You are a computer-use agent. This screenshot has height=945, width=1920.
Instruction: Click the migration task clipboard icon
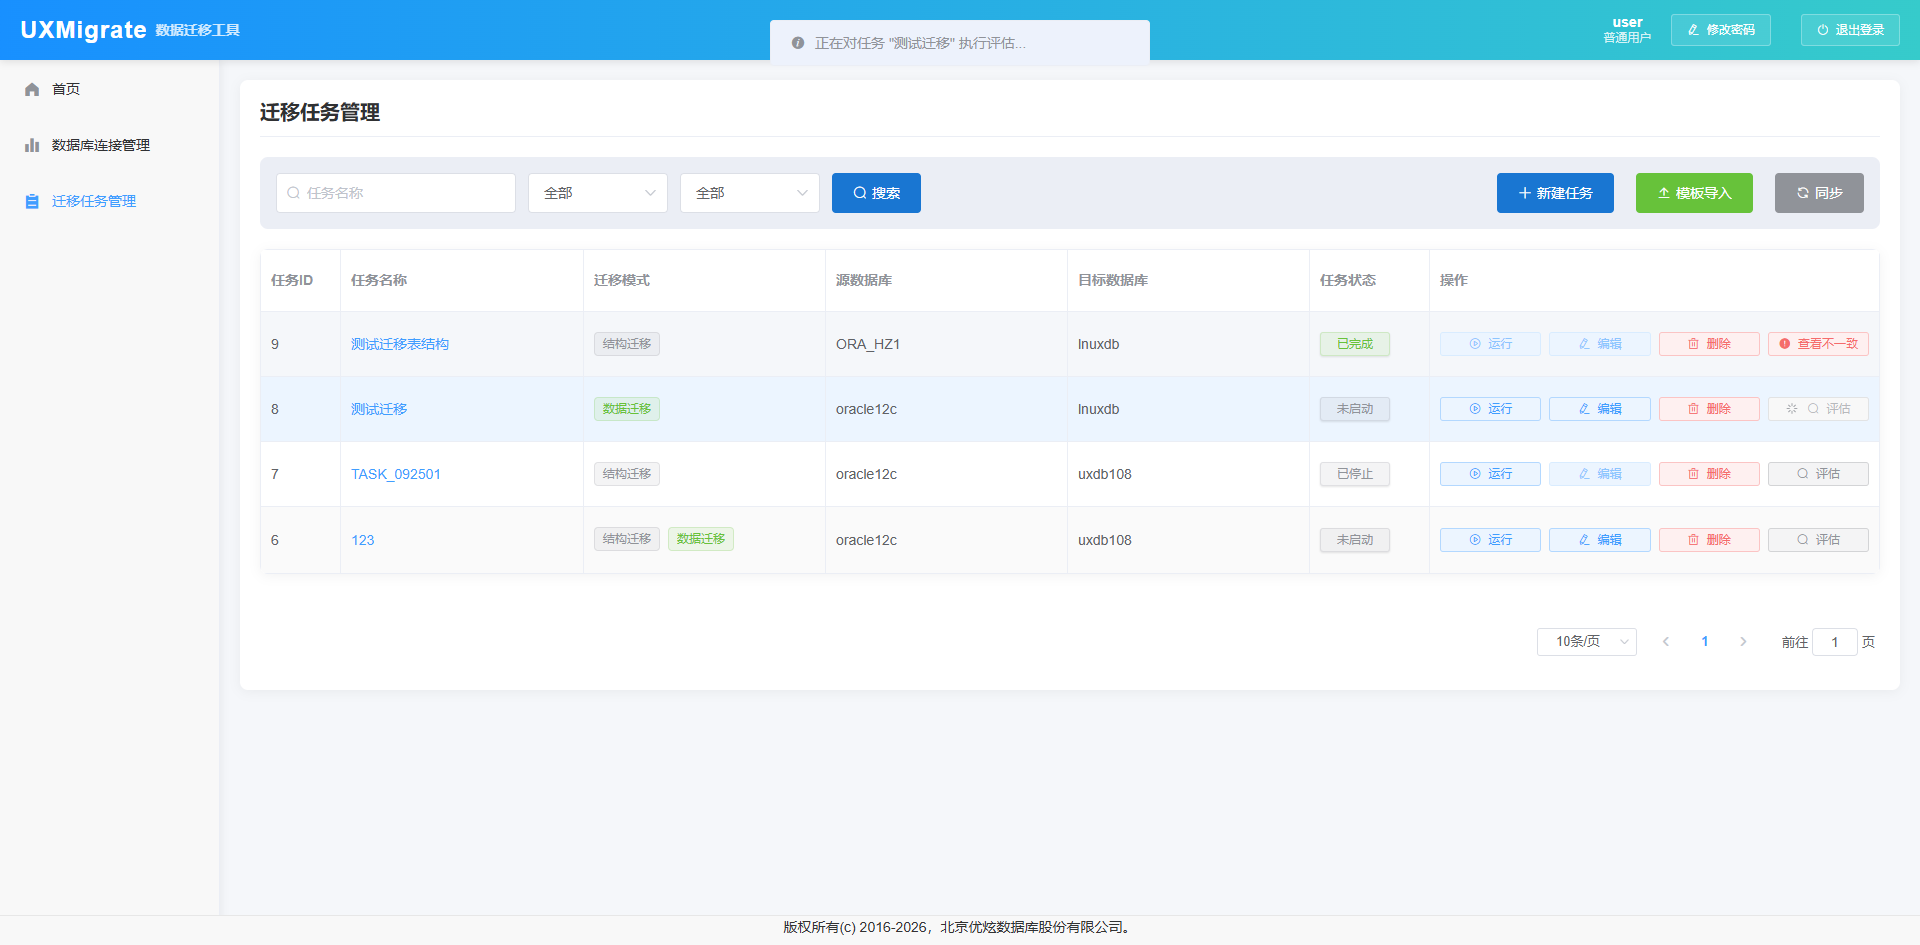32,201
